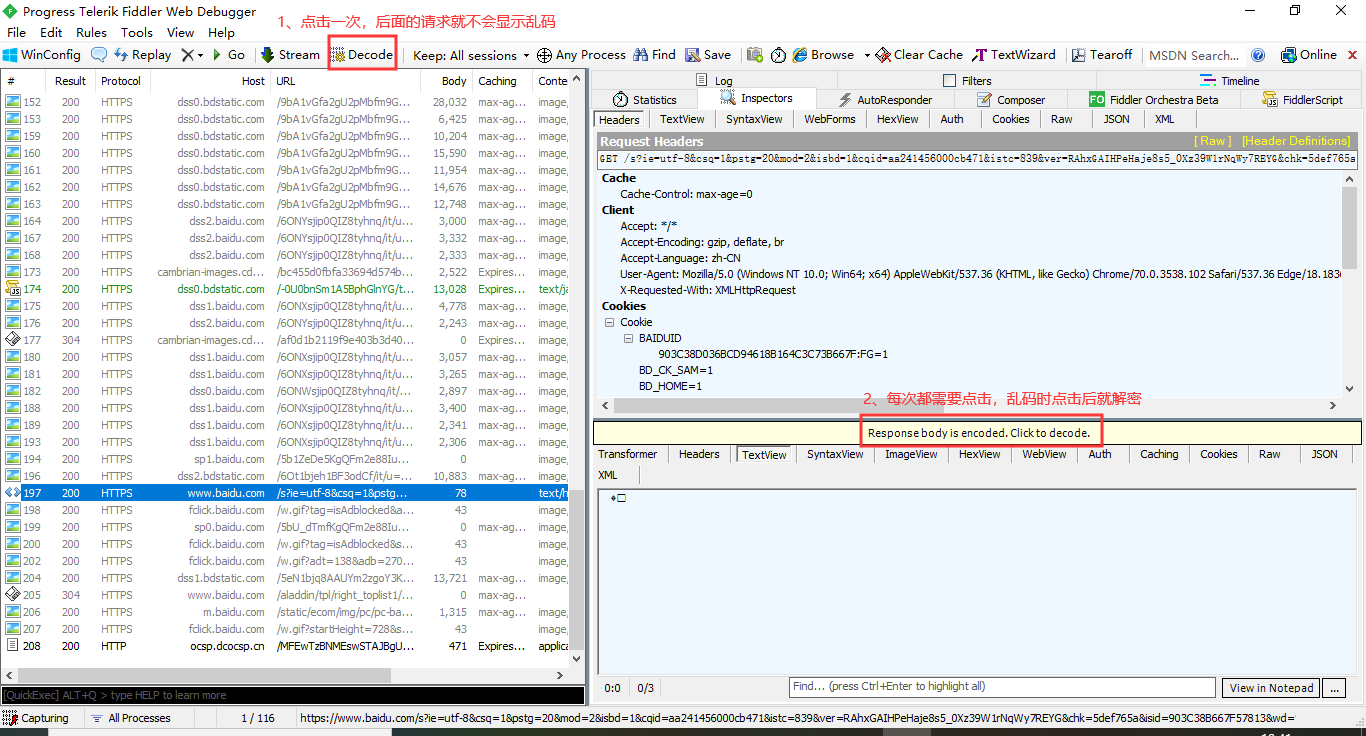Collapse the Cookie tree node
Image resolution: width=1366 pixels, height=736 pixels.
pos(609,321)
